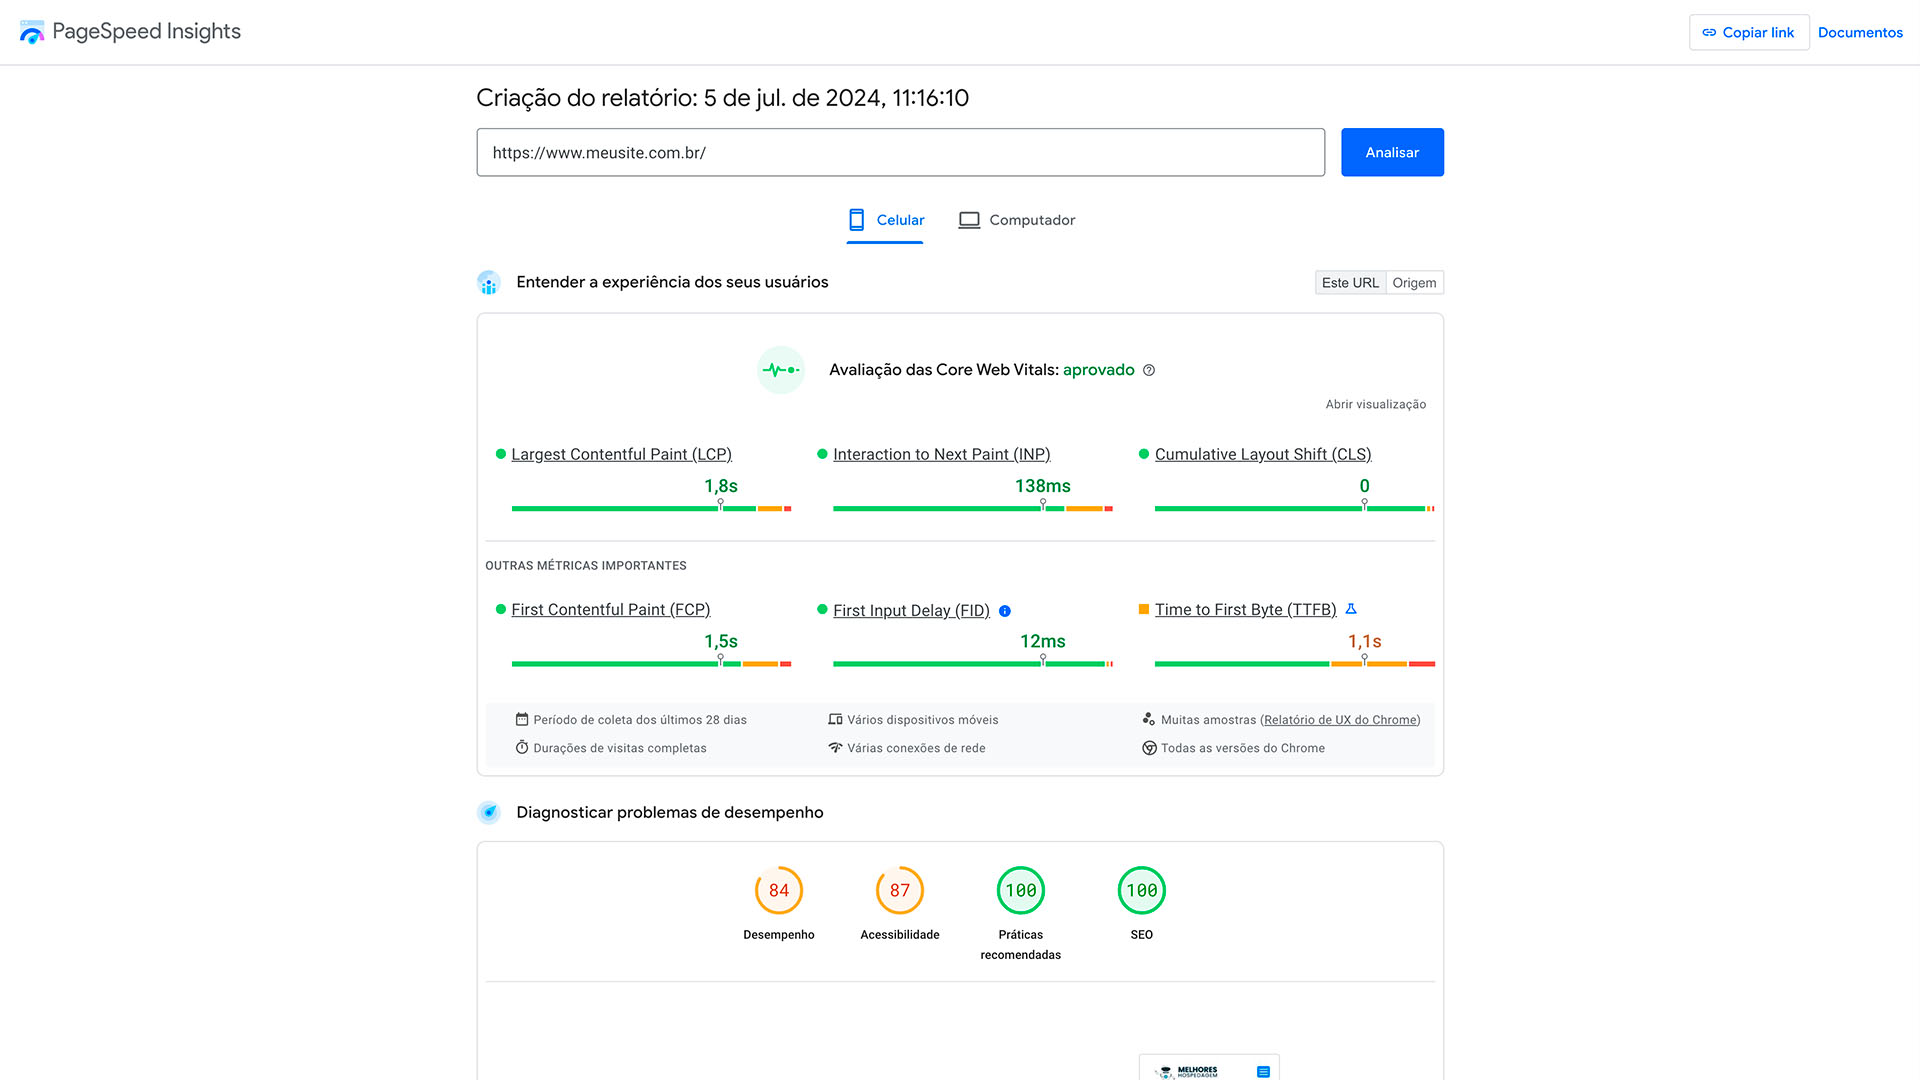Expand the Documentos menu
The image size is (1920, 1080).
[1862, 32]
